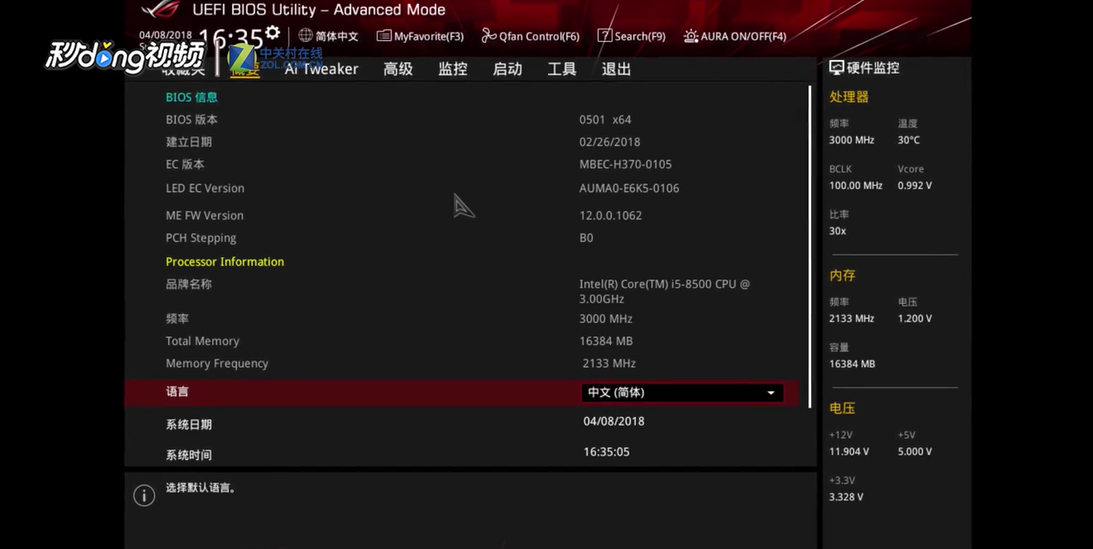The height and width of the screenshot is (549, 1093).
Task: Click the Qfan Control fan icon
Action: 489,36
